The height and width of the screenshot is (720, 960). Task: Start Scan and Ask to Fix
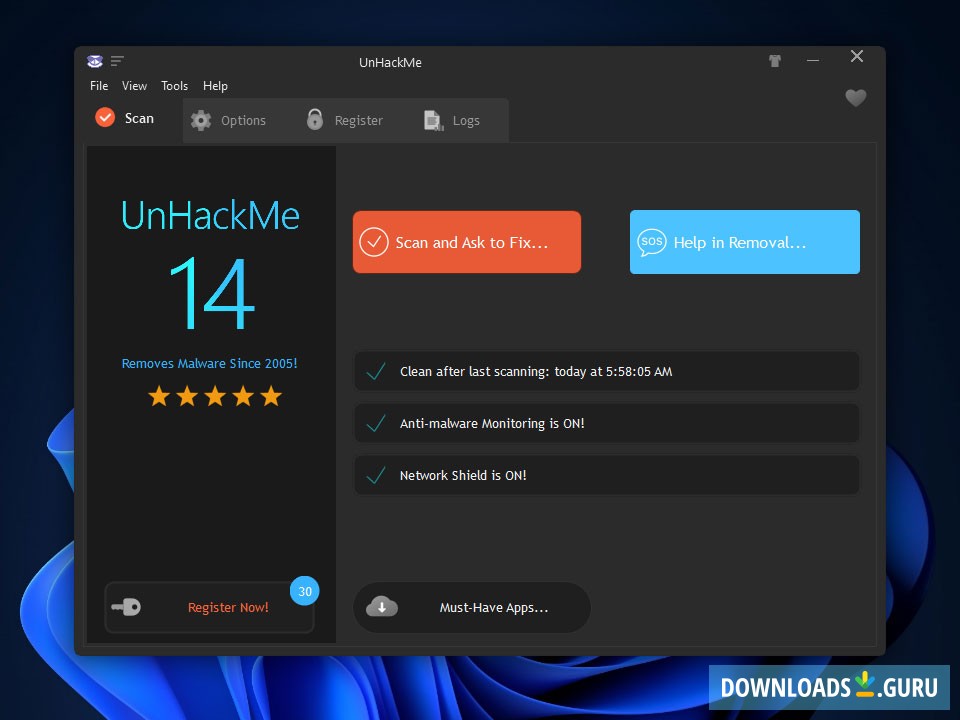tap(467, 242)
